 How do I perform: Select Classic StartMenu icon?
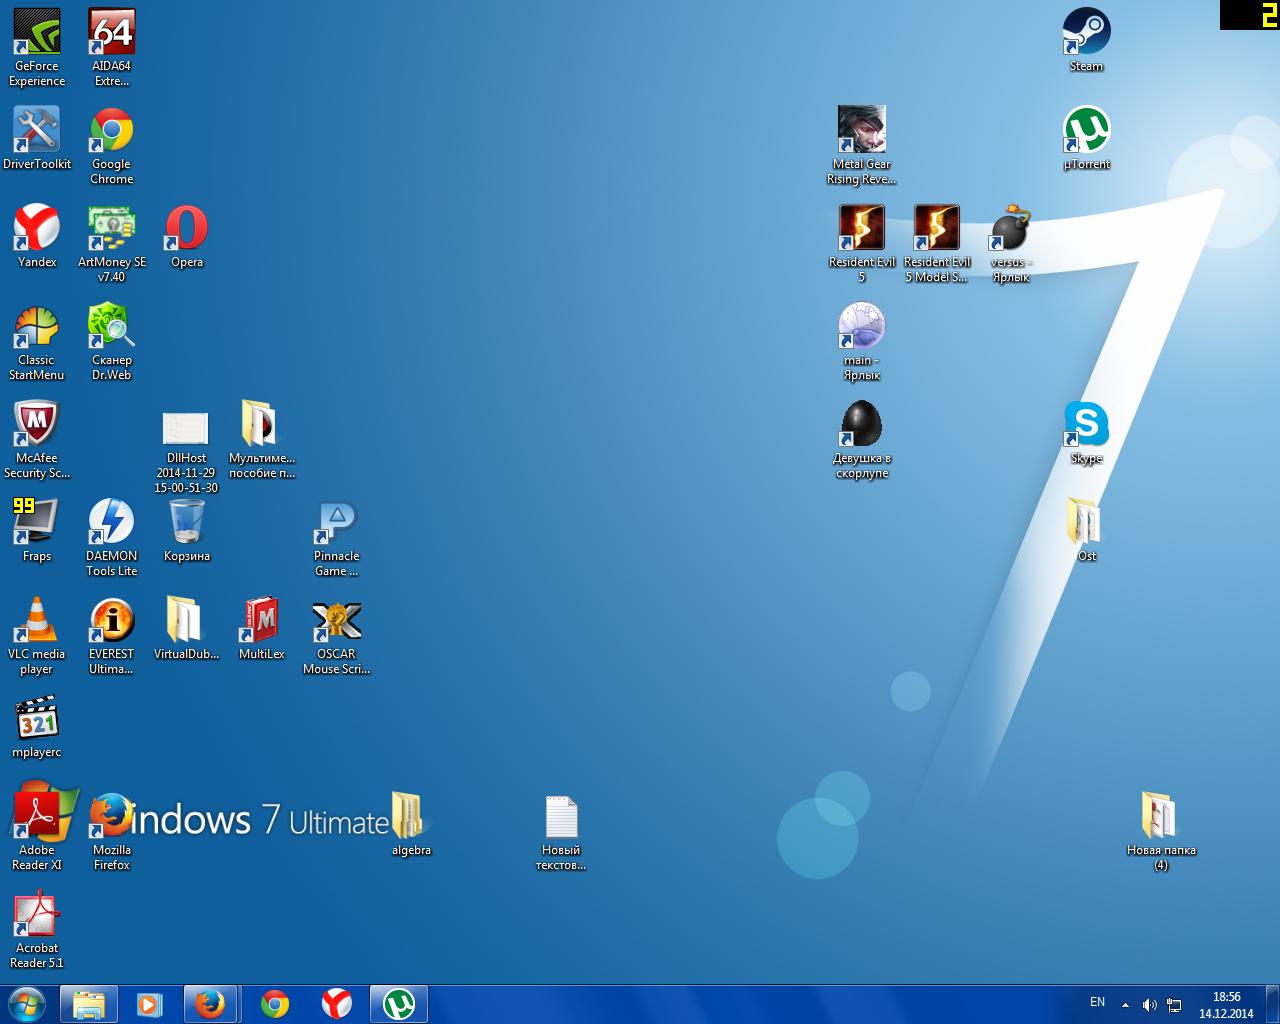[37, 341]
